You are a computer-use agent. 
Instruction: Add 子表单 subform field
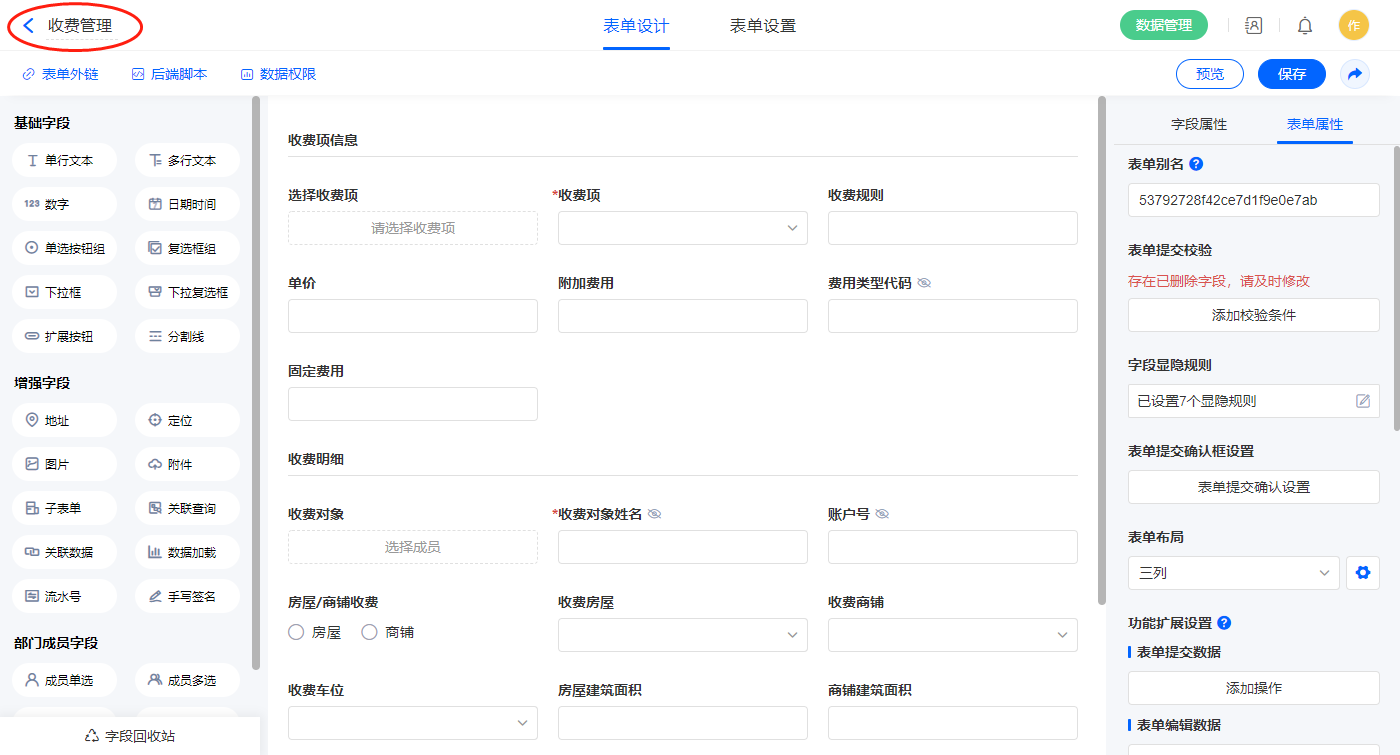pyautogui.click(x=64, y=508)
